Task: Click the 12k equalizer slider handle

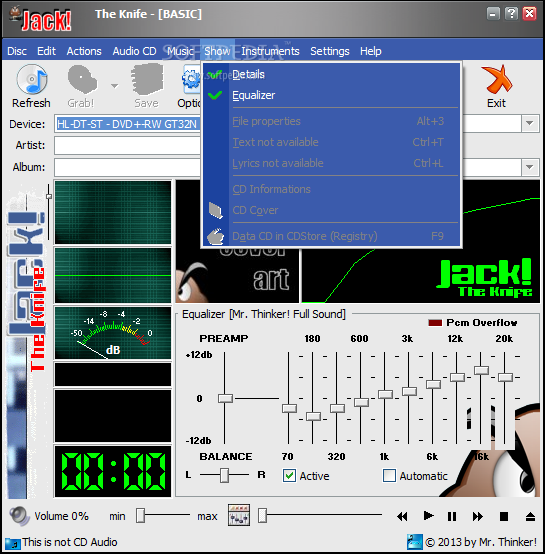Action: click(x=457, y=377)
